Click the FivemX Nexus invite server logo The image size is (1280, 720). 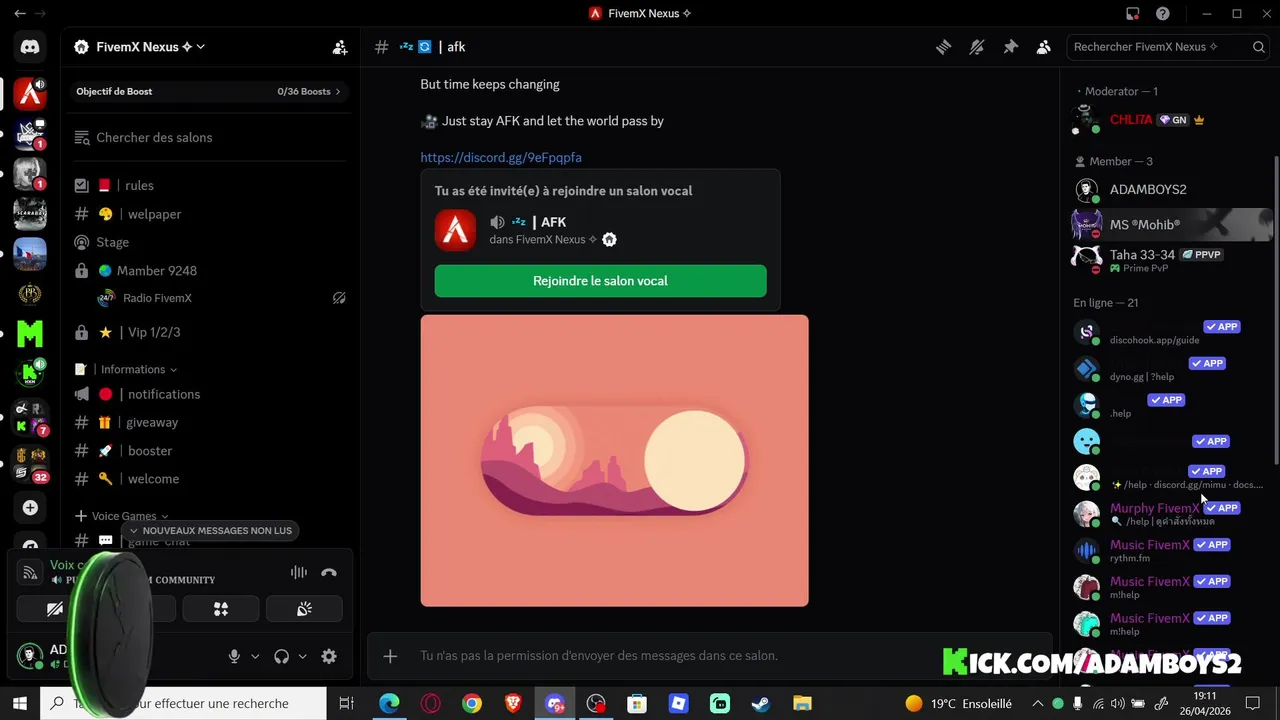pyautogui.click(x=455, y=230)
